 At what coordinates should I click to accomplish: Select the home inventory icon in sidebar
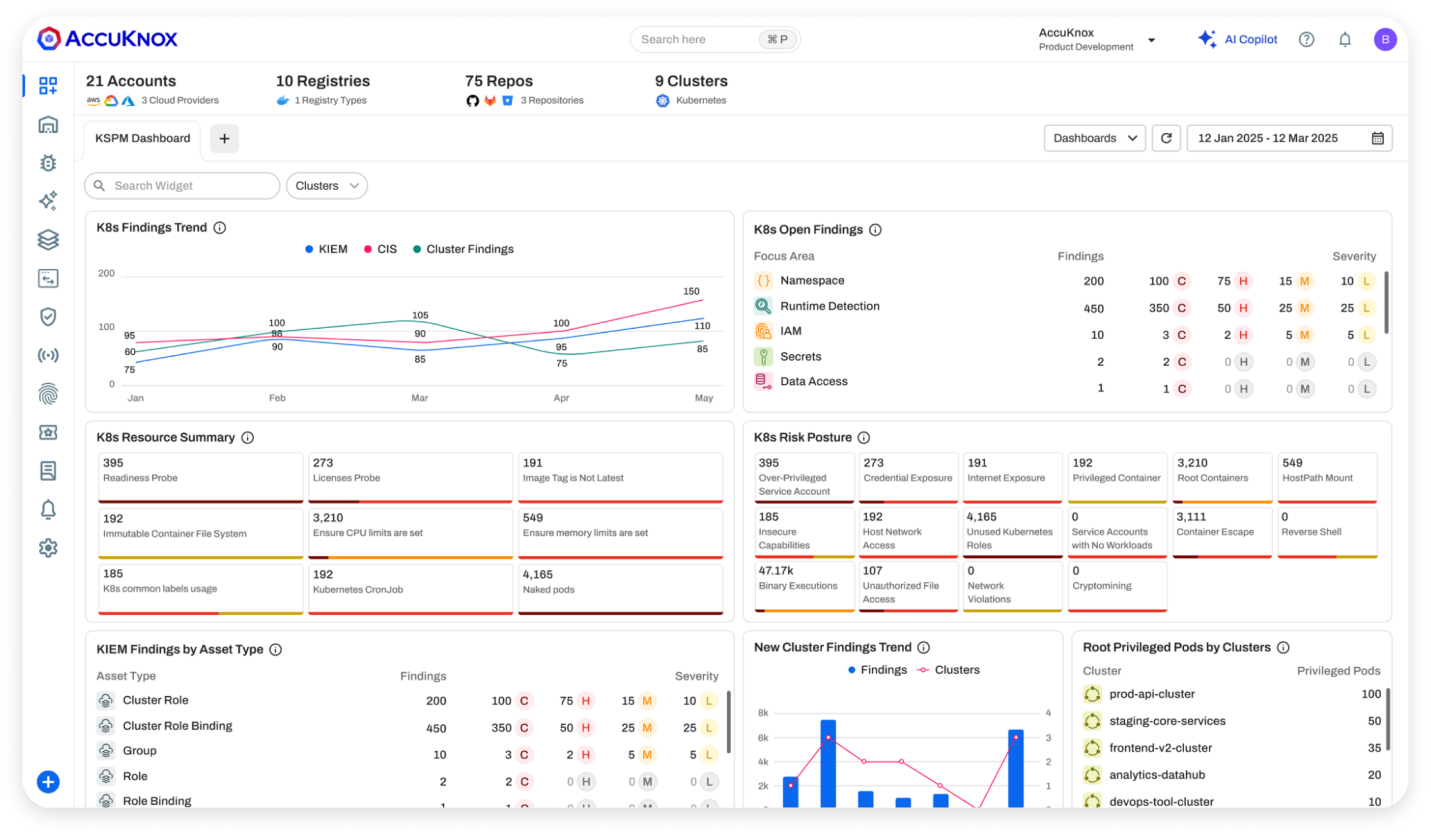(47, 124)
